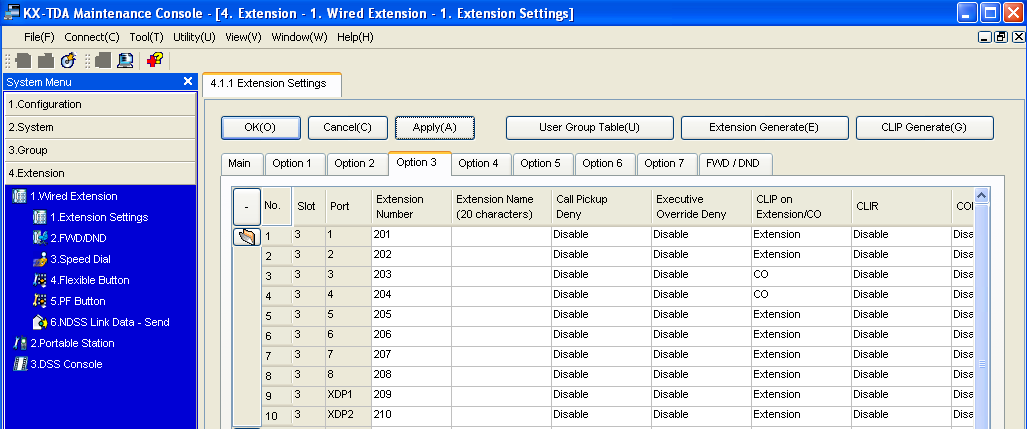Click the Portable Station tree icon
The width and height of the screenshot is (1027, 429).
coord(20,343)
